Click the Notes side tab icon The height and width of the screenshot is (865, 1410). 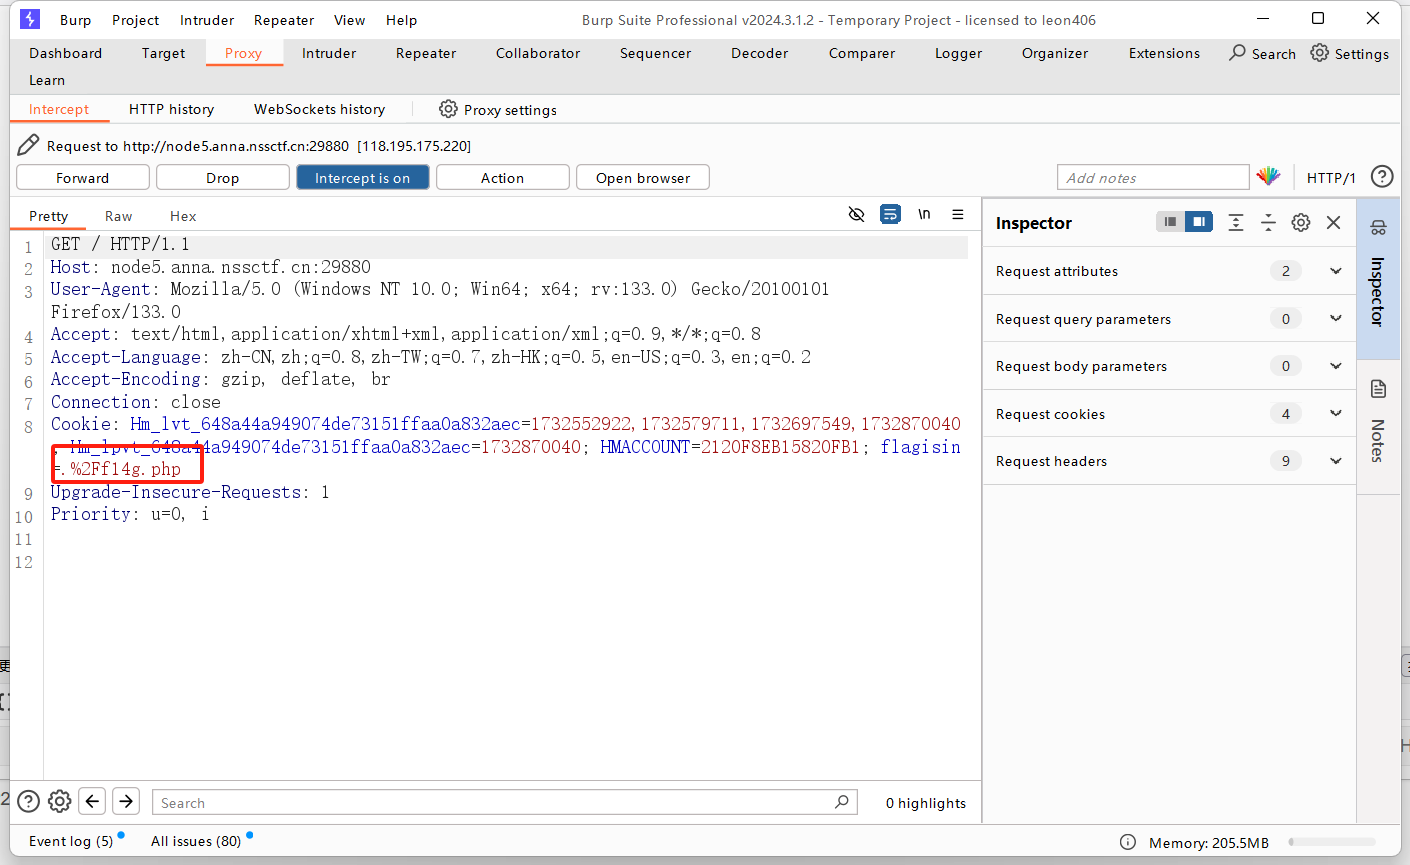(x=1378, y=389)
